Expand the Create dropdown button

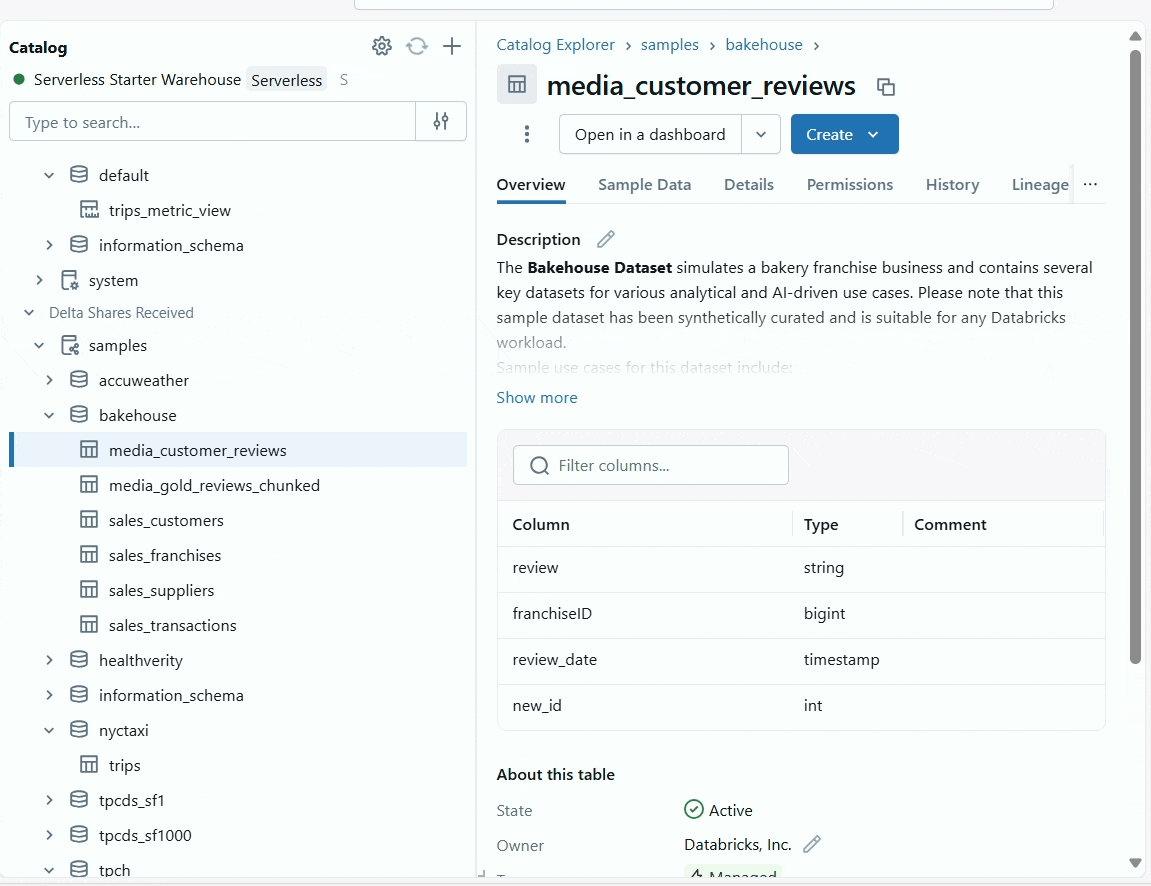click(x=845, y=134)
